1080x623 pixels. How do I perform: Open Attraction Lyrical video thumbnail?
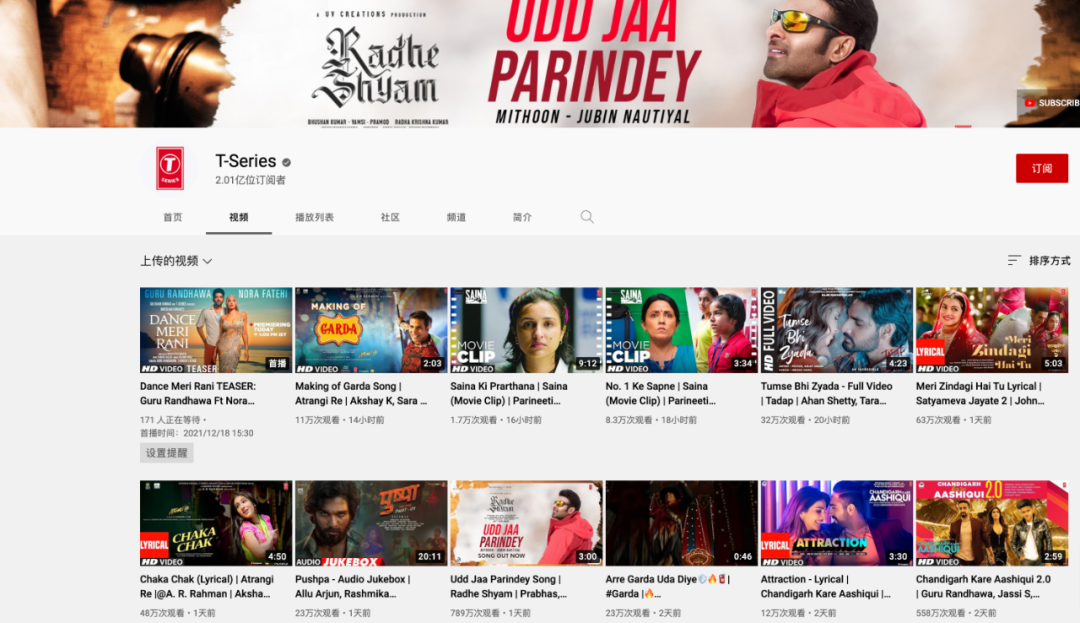pos(837,523)
